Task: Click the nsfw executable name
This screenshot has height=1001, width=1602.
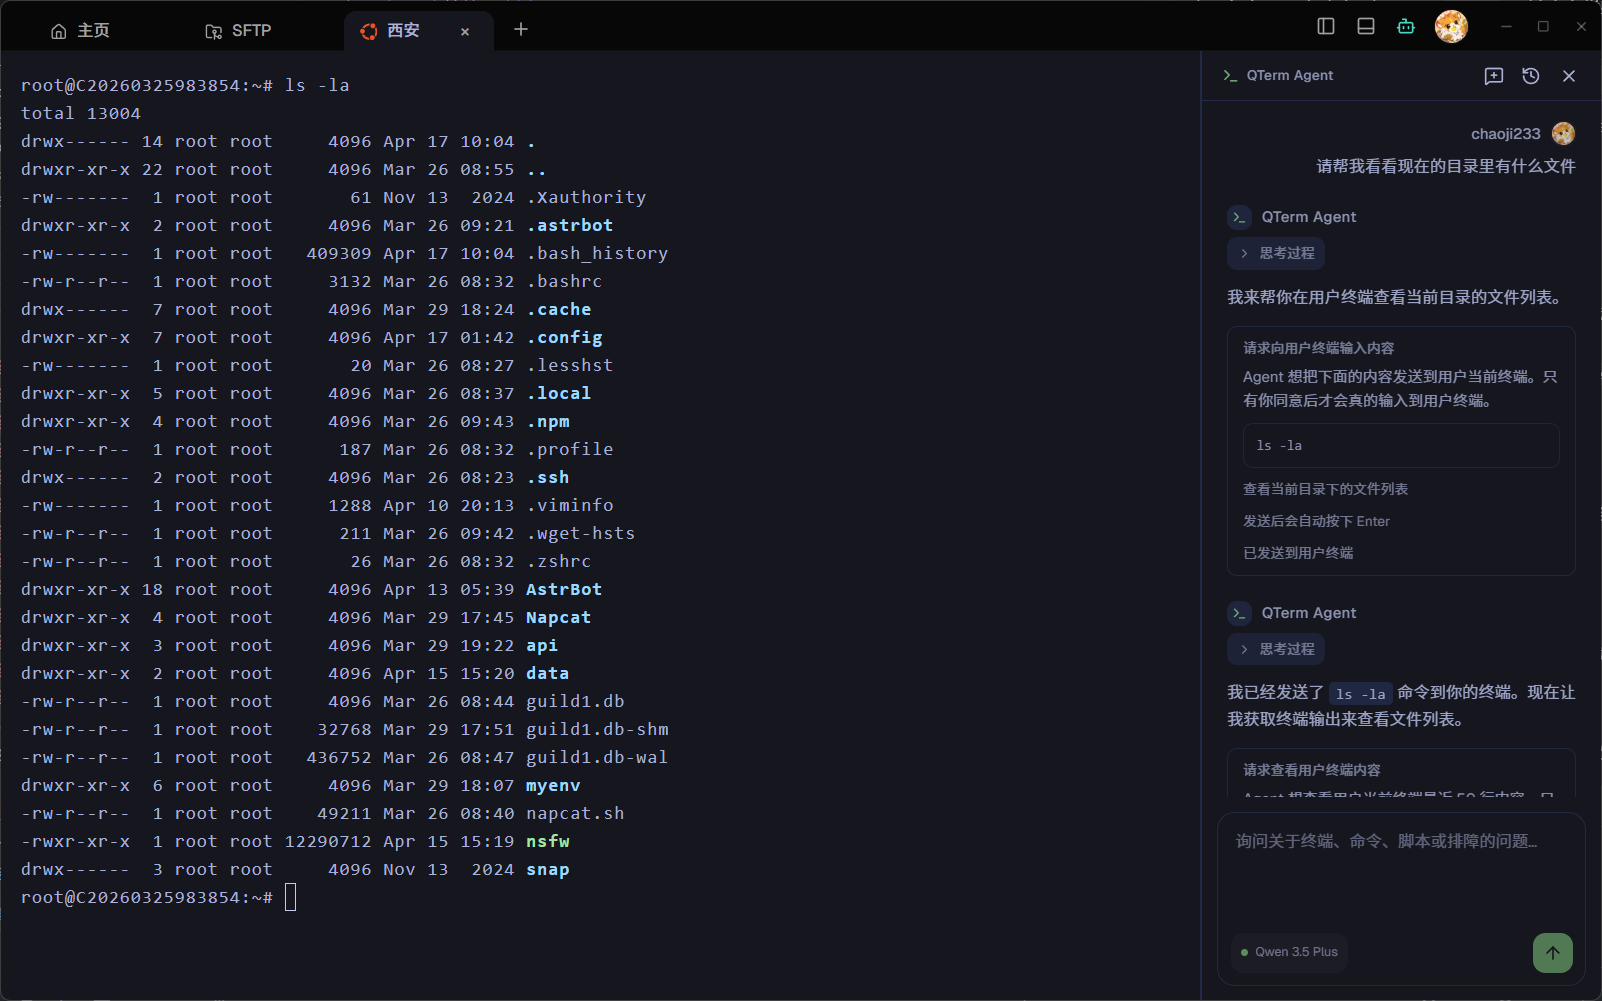Action: [x=548, y=842]
